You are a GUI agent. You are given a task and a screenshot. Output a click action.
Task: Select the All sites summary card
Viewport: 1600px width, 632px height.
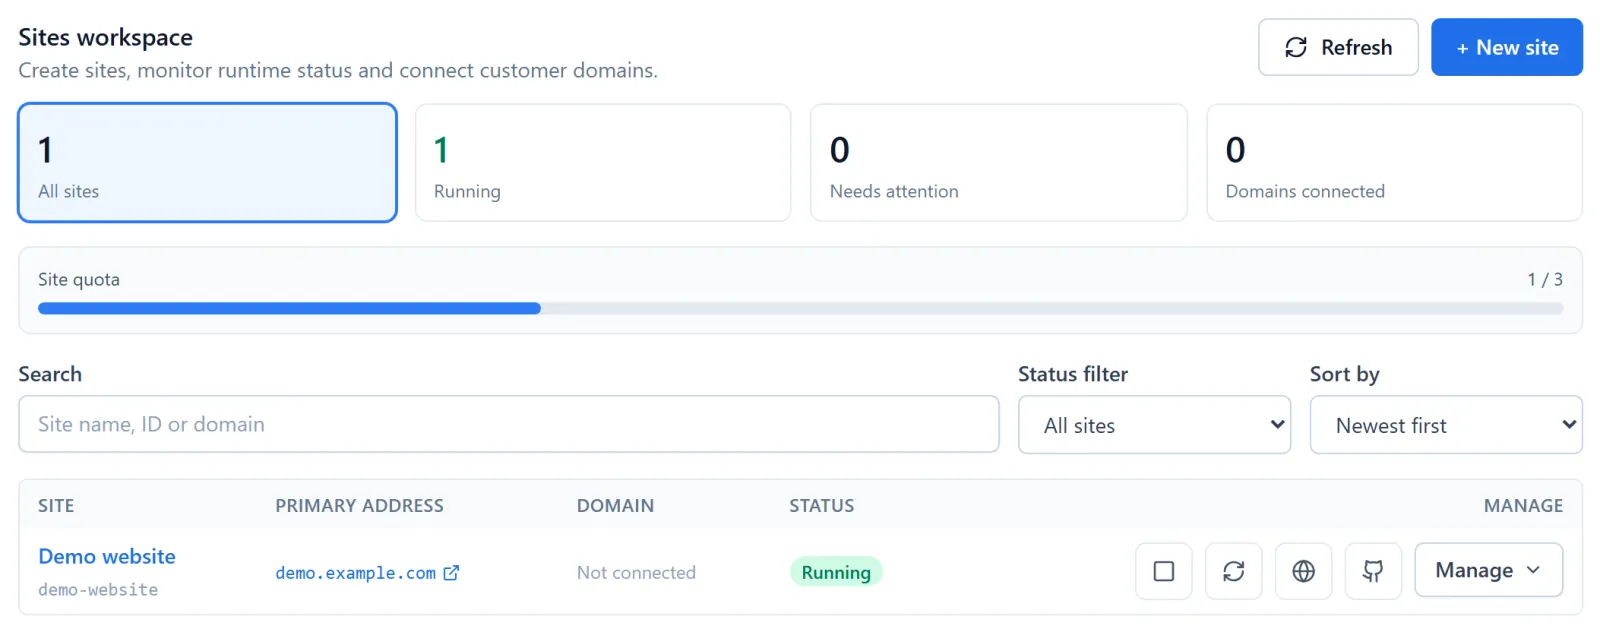click(207, 162)
